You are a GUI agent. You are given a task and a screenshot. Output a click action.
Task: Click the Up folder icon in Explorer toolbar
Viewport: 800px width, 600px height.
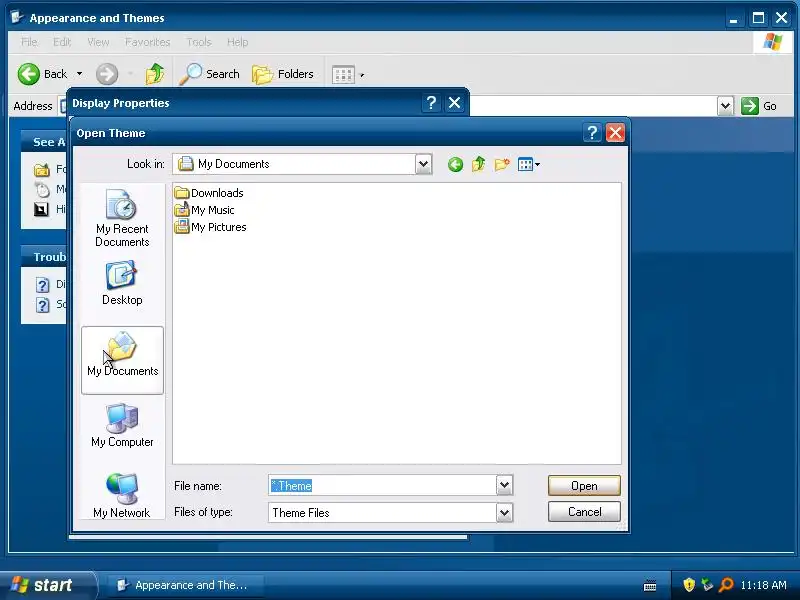(x=155, y=74)
